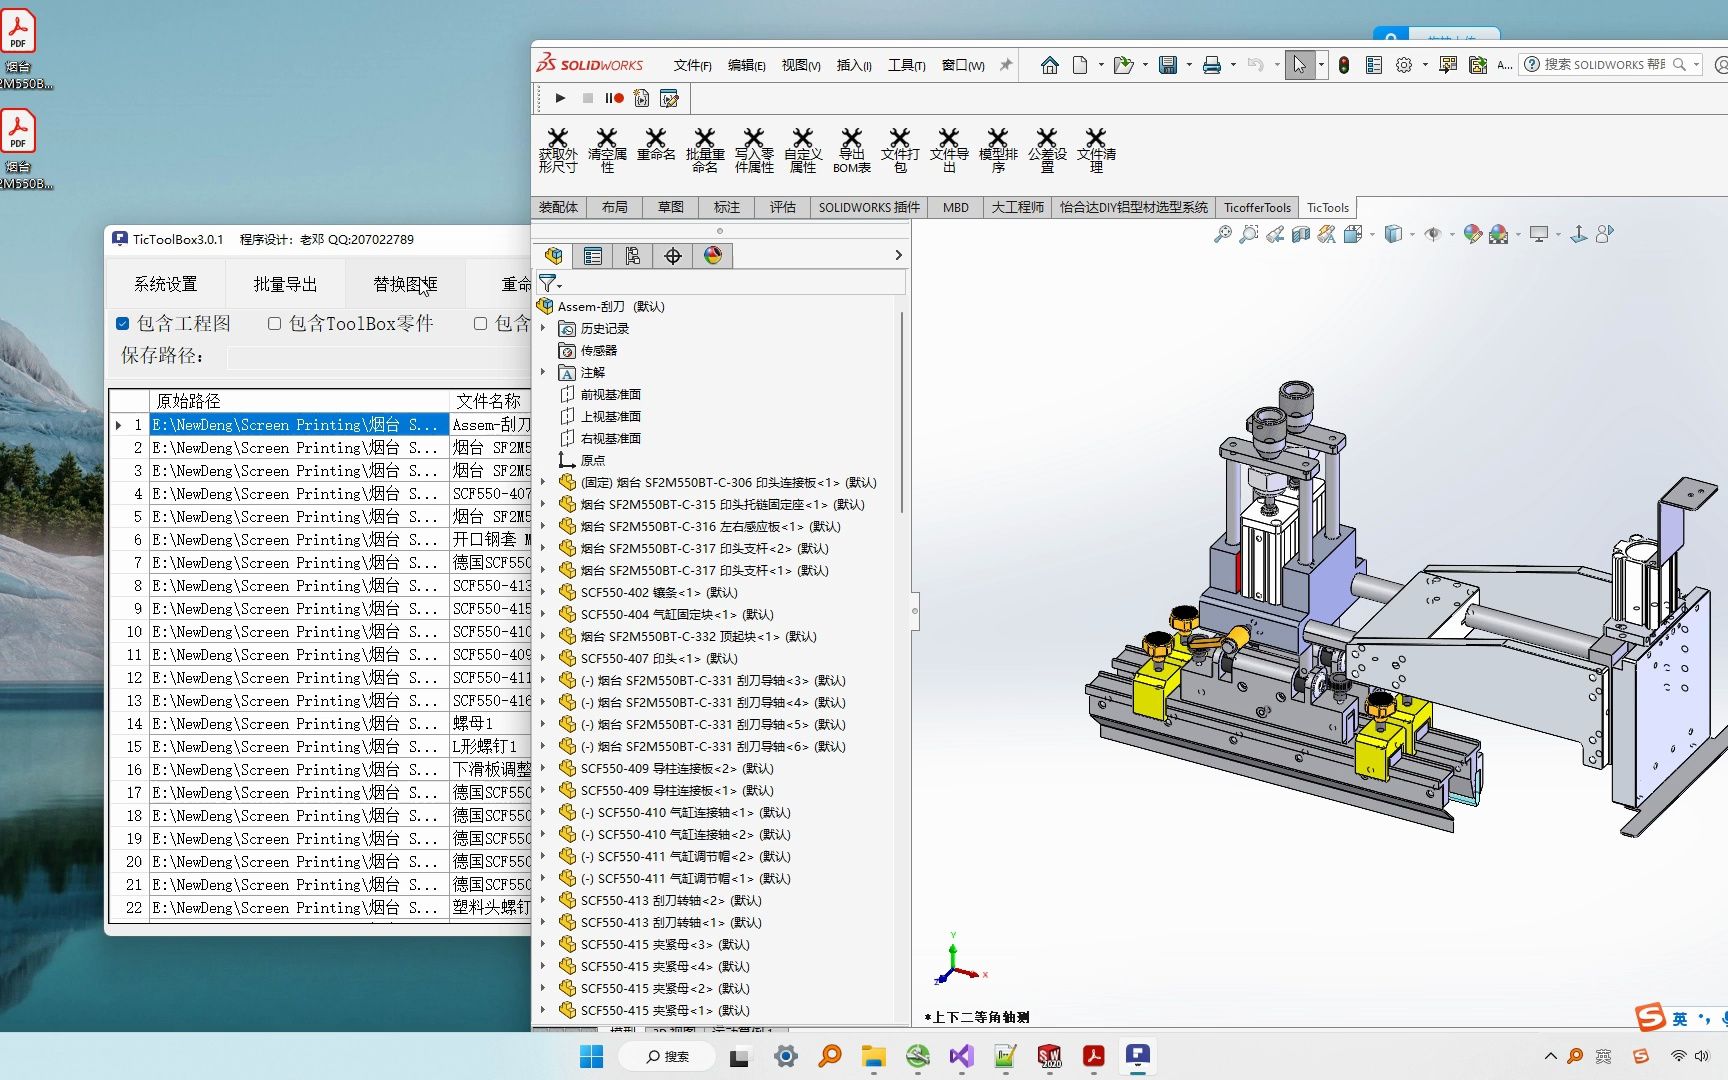Open Windows Start button
The height and width of the screenshot is (1080, 1728).
[592, 1056]
